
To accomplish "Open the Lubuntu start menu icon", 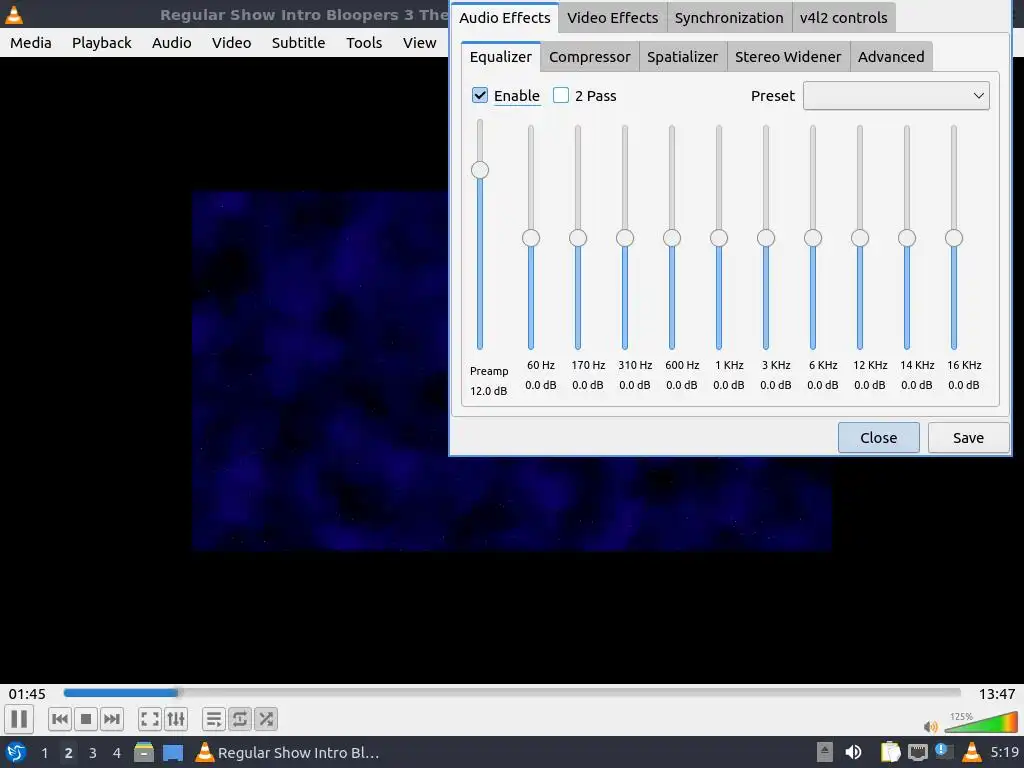I will coord(16,752).
